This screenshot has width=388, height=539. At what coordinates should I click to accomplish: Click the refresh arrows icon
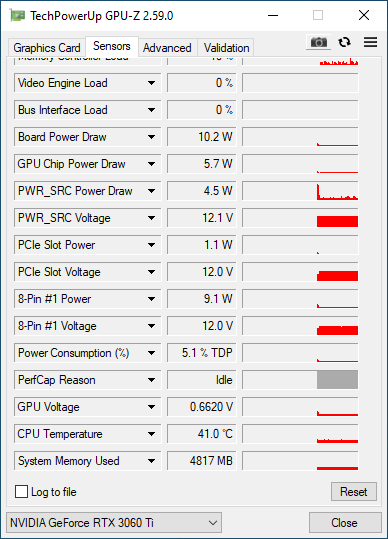pyautogui.click(x=344, y=42)
